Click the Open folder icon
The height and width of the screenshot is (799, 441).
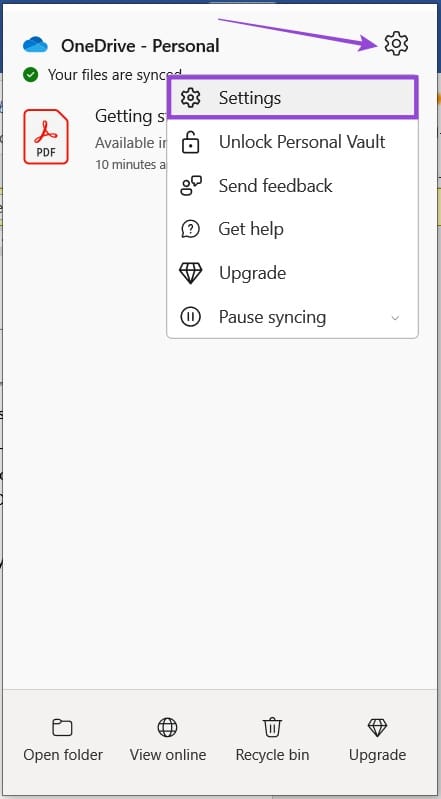point(63,728)
